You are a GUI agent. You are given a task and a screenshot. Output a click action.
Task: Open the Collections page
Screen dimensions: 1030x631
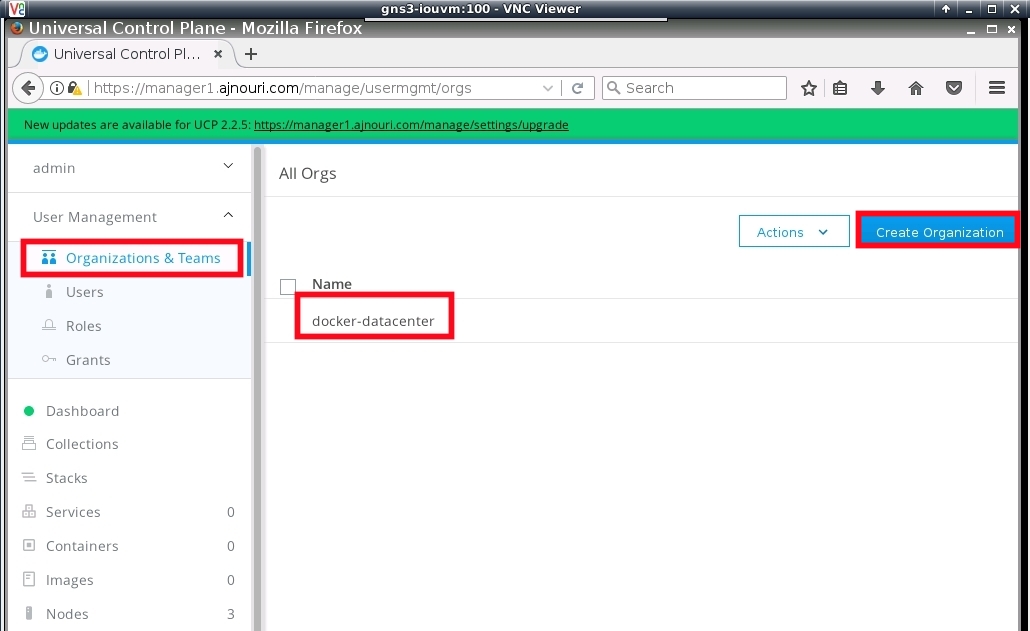click(82, 444)
